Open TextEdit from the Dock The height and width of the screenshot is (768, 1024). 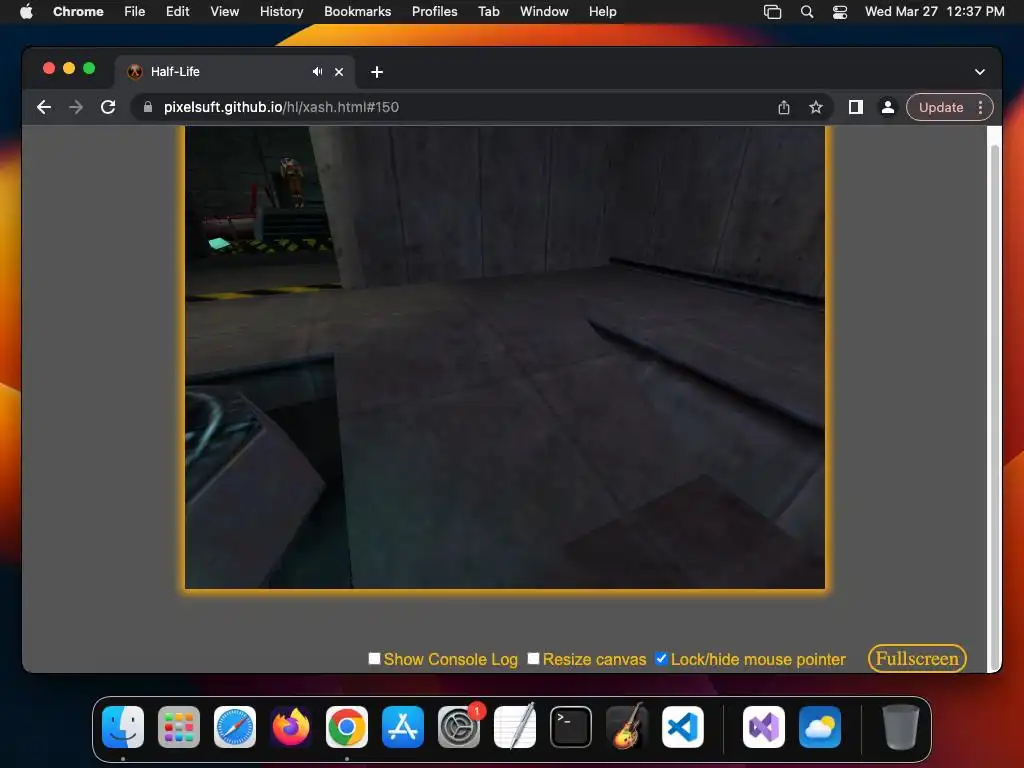point(515,726)
